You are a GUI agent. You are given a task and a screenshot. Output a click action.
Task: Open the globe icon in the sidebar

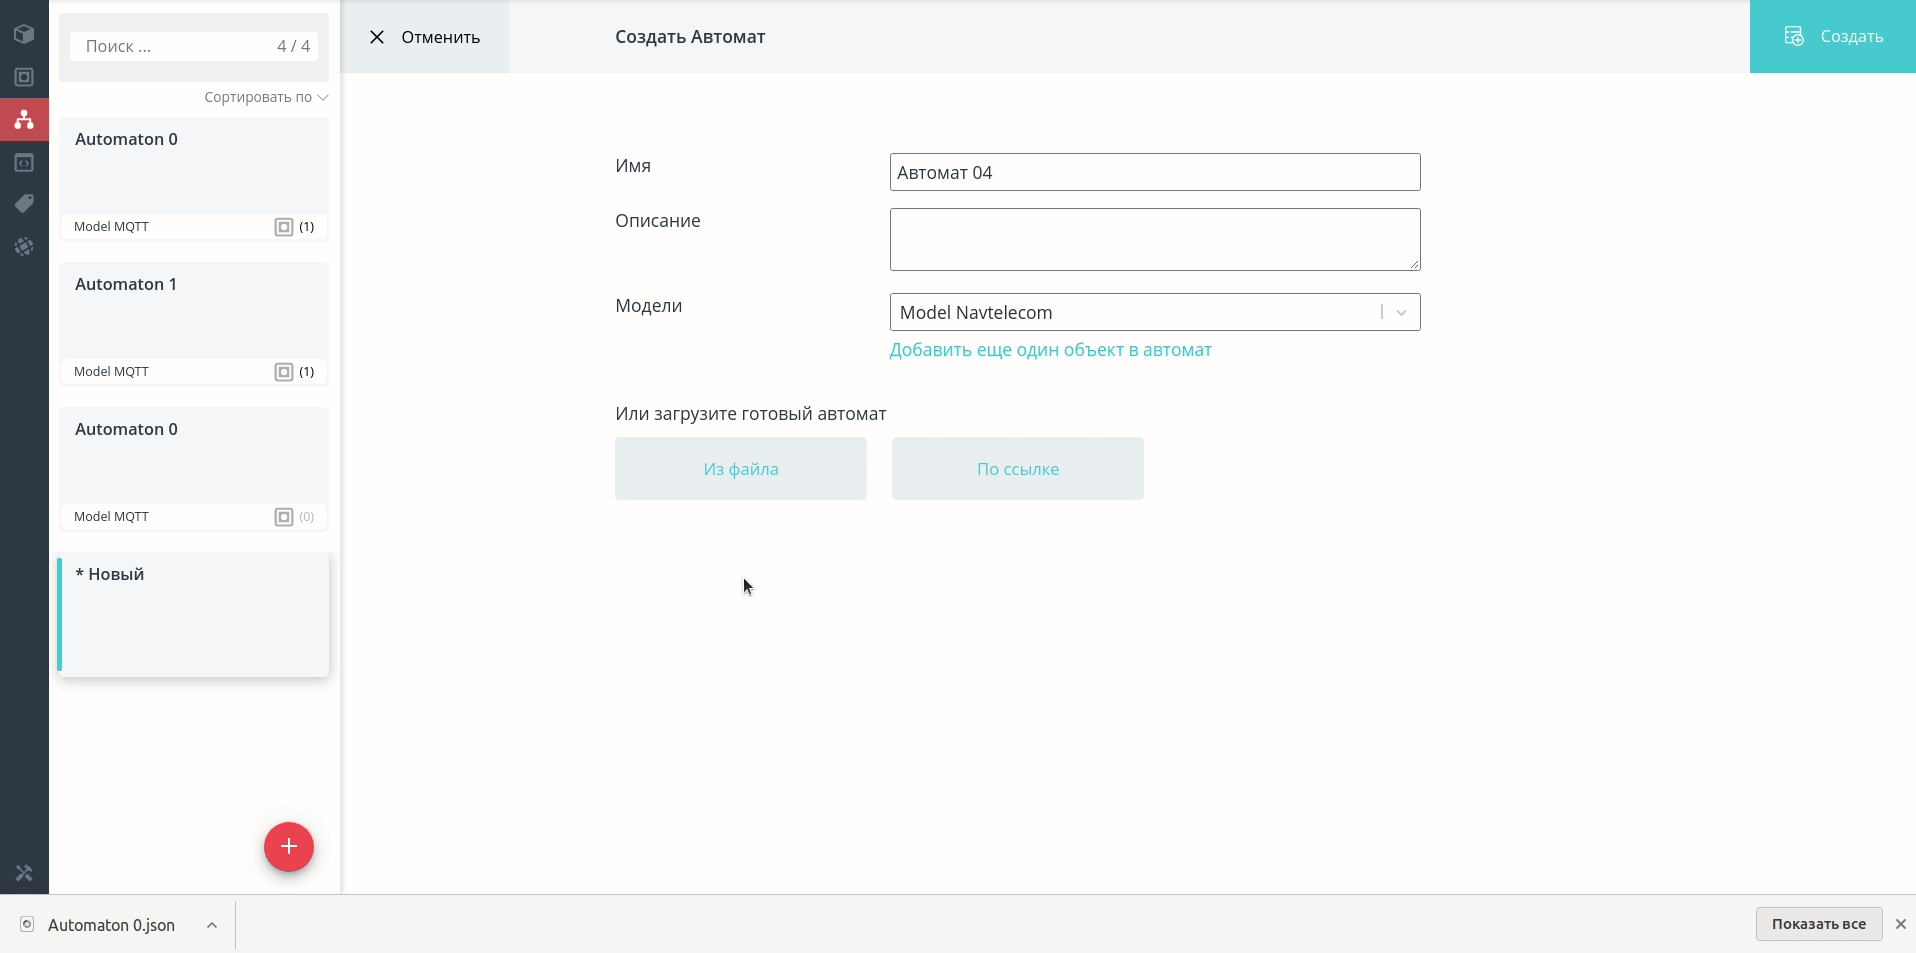click(24, 246)
